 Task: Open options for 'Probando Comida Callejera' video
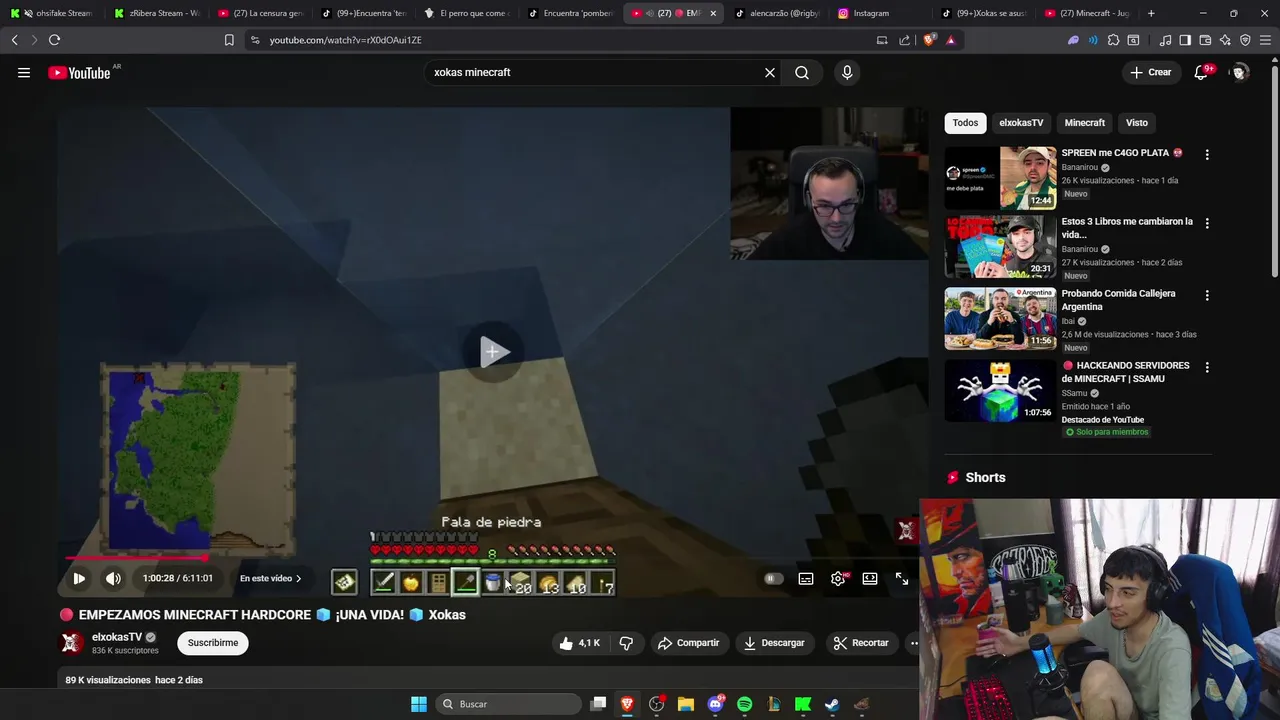(1207, 295)
